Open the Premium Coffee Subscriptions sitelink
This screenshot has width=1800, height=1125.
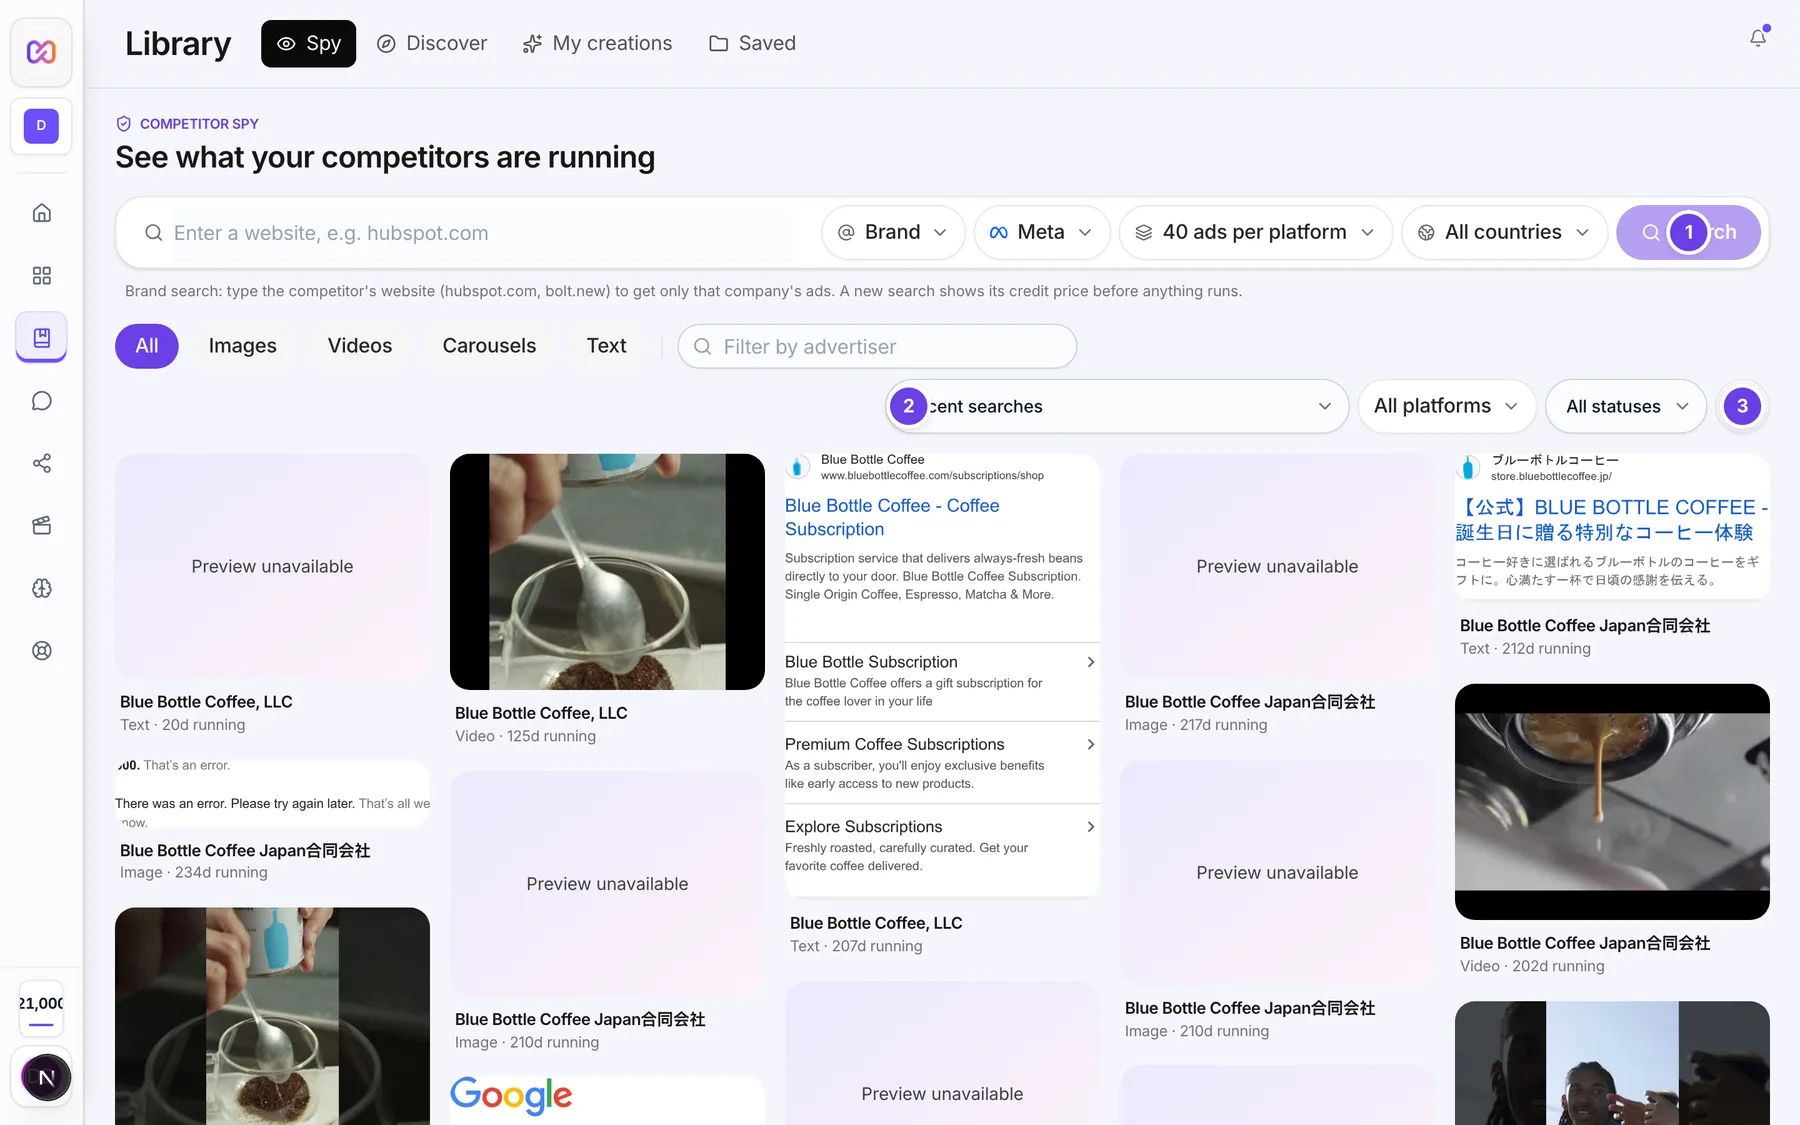941,762
